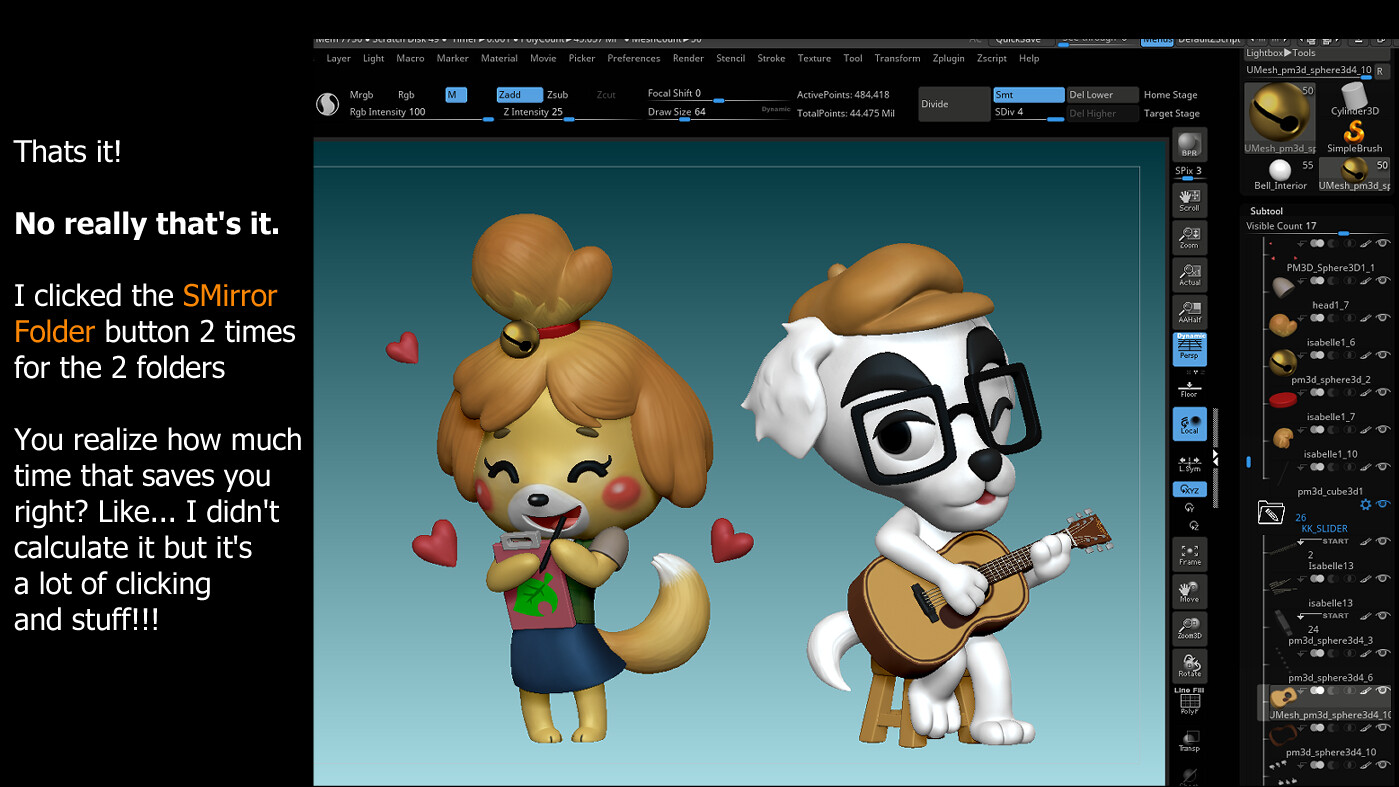Click the R button beside the tool name
The image size is (1399, 787).
(x=1381, y=71)
